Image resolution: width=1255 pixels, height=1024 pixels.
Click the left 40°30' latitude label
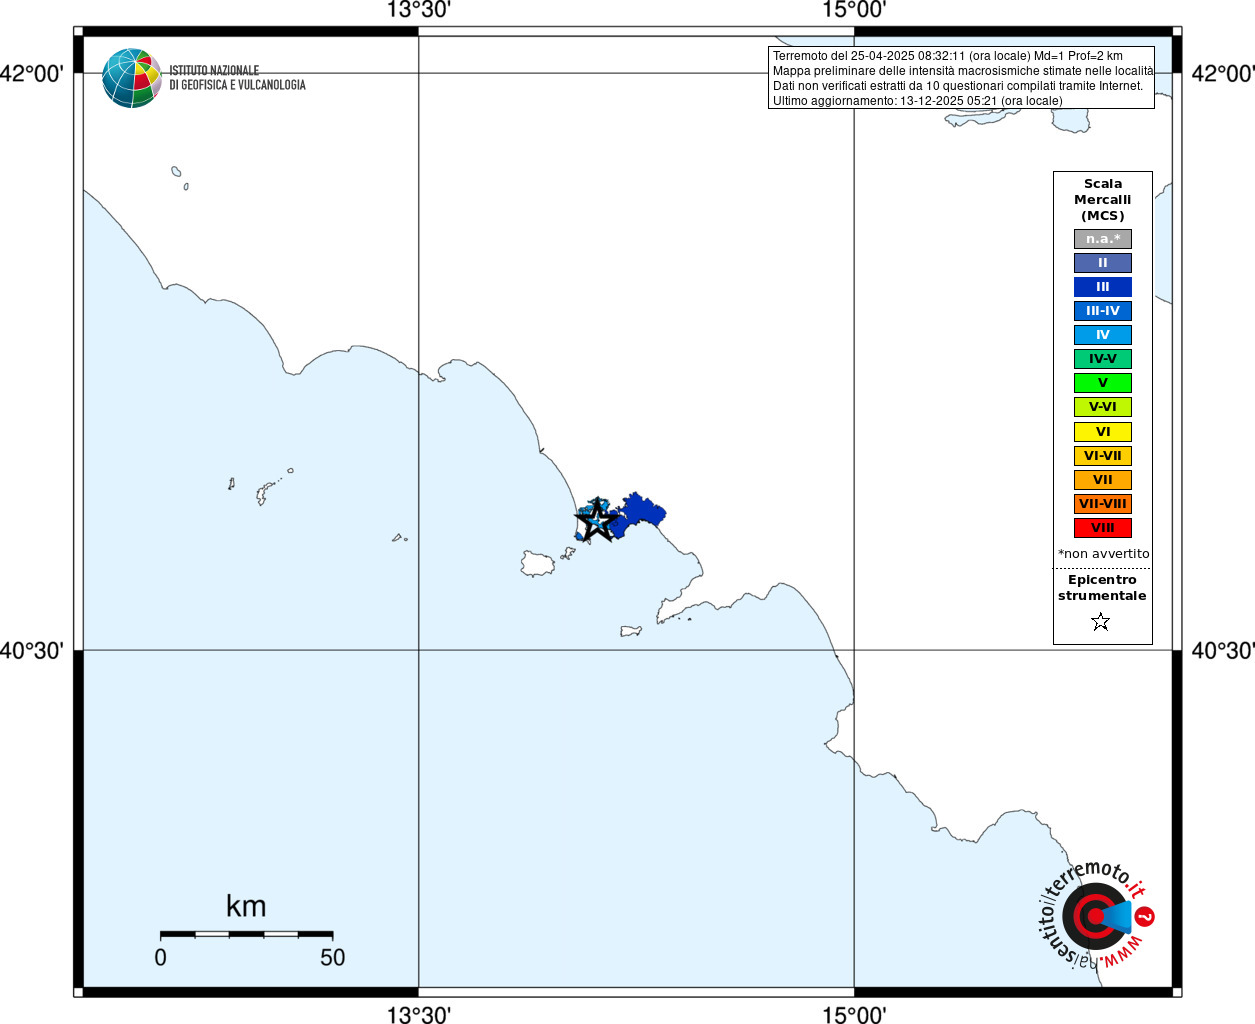tap(32, 651)
